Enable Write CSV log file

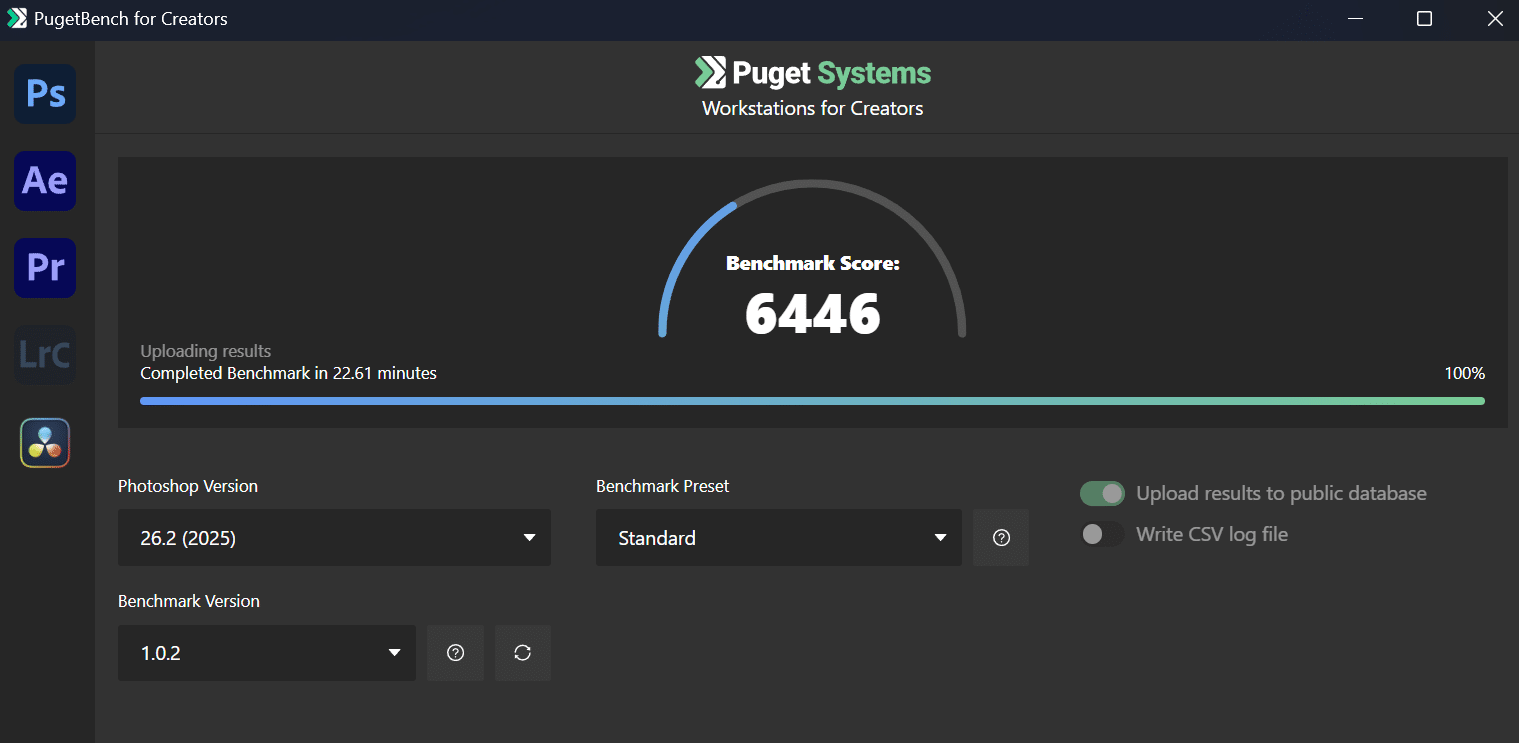1102,534
